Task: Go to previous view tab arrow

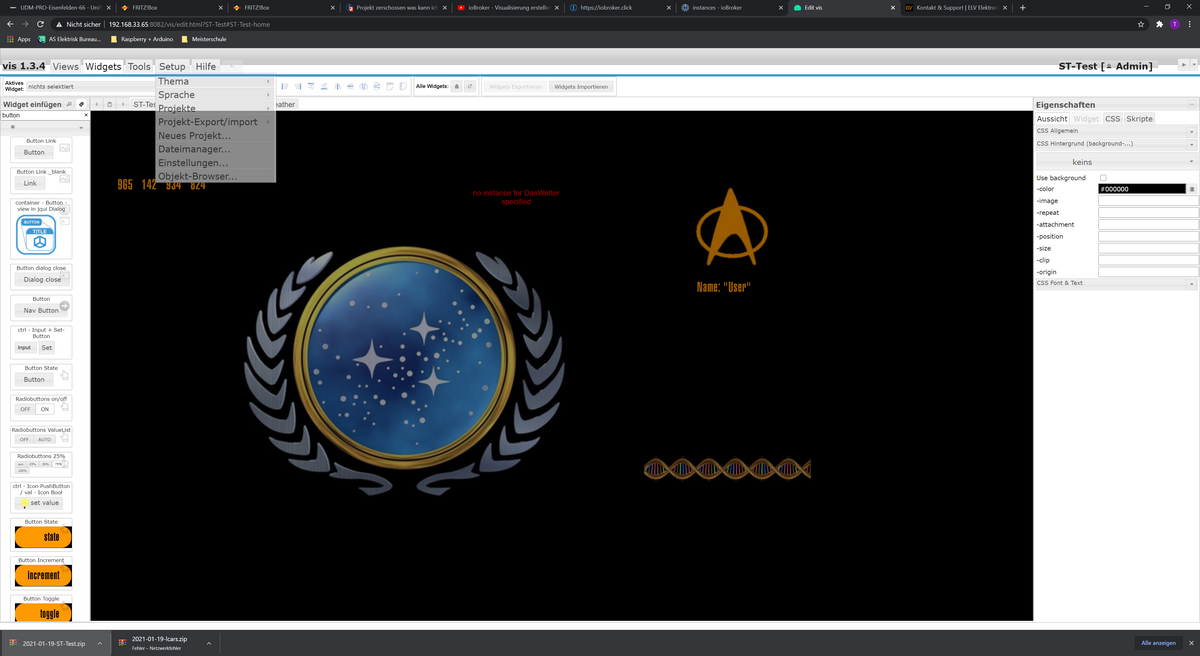Action: pos(96,104)
